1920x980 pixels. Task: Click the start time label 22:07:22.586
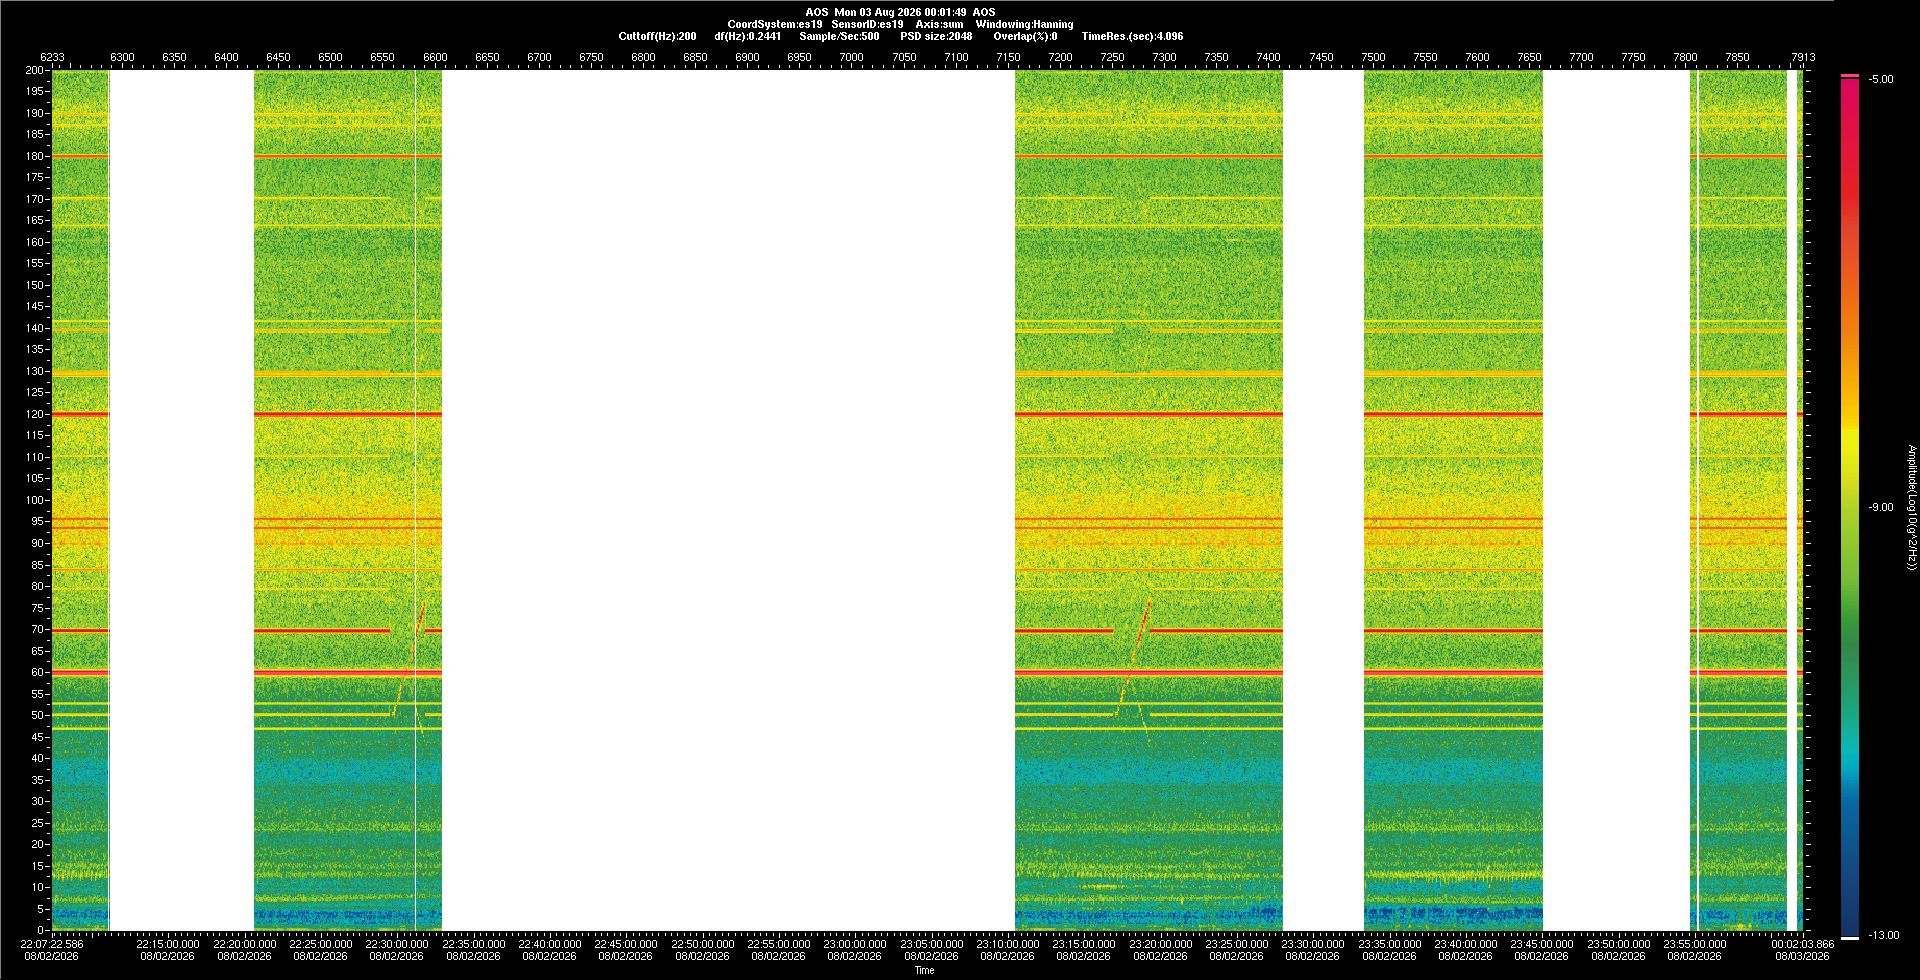click(52, 944)
